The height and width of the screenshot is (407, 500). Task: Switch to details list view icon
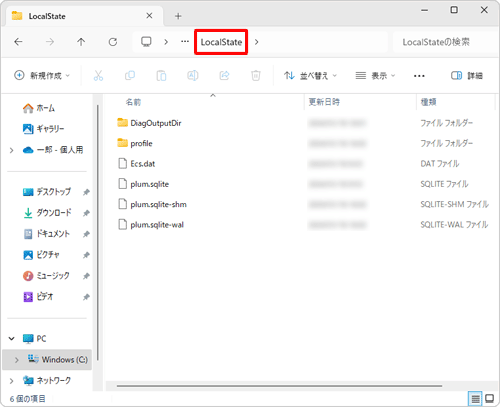[475, 398]
